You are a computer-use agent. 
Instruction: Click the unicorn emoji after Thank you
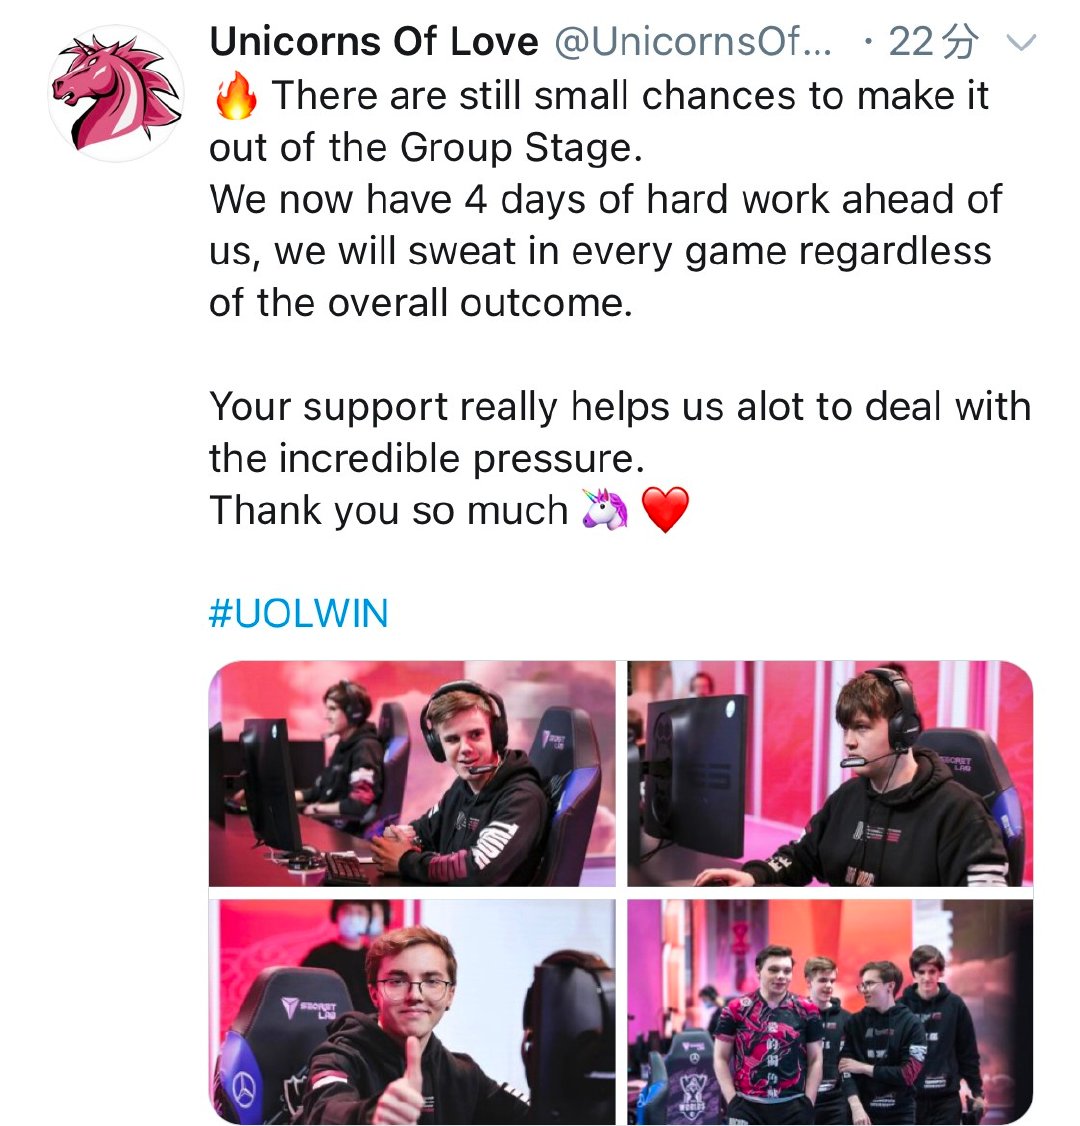pos(605,509)
